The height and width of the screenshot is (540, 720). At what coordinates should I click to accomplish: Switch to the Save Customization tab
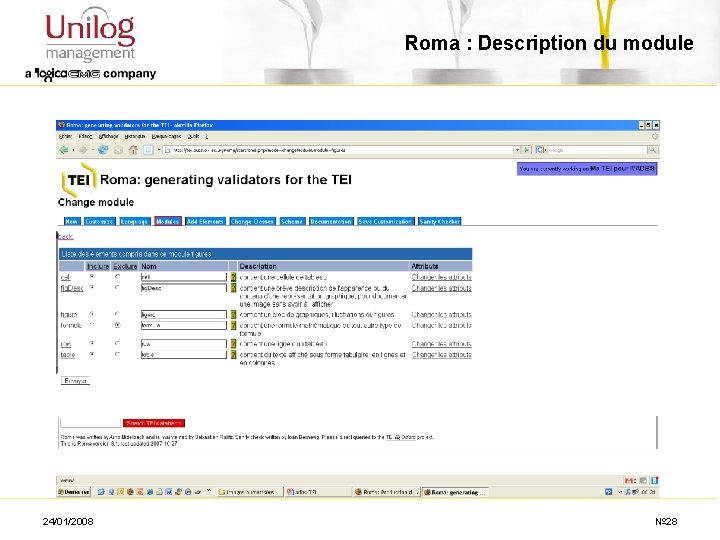click(386, 221)
